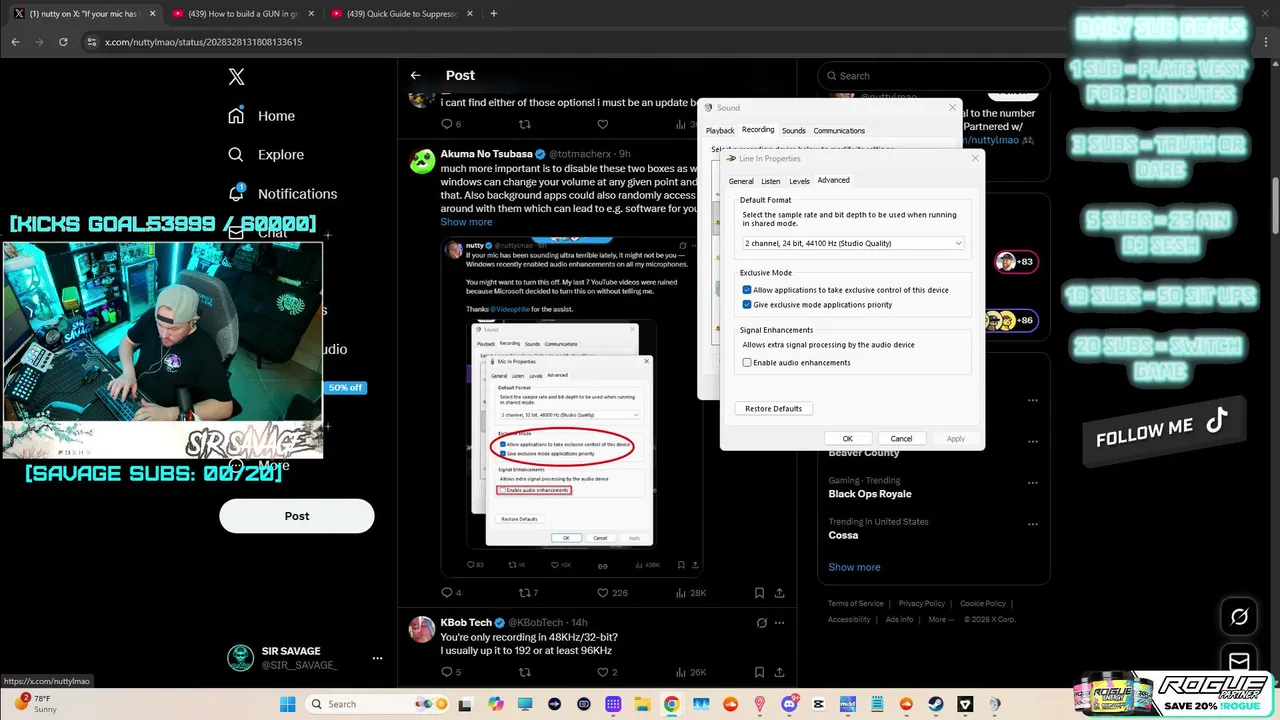Viewport: 1280px width, 720px height.
Task: Open the default format sample rate dropdown
Action: 853,243
